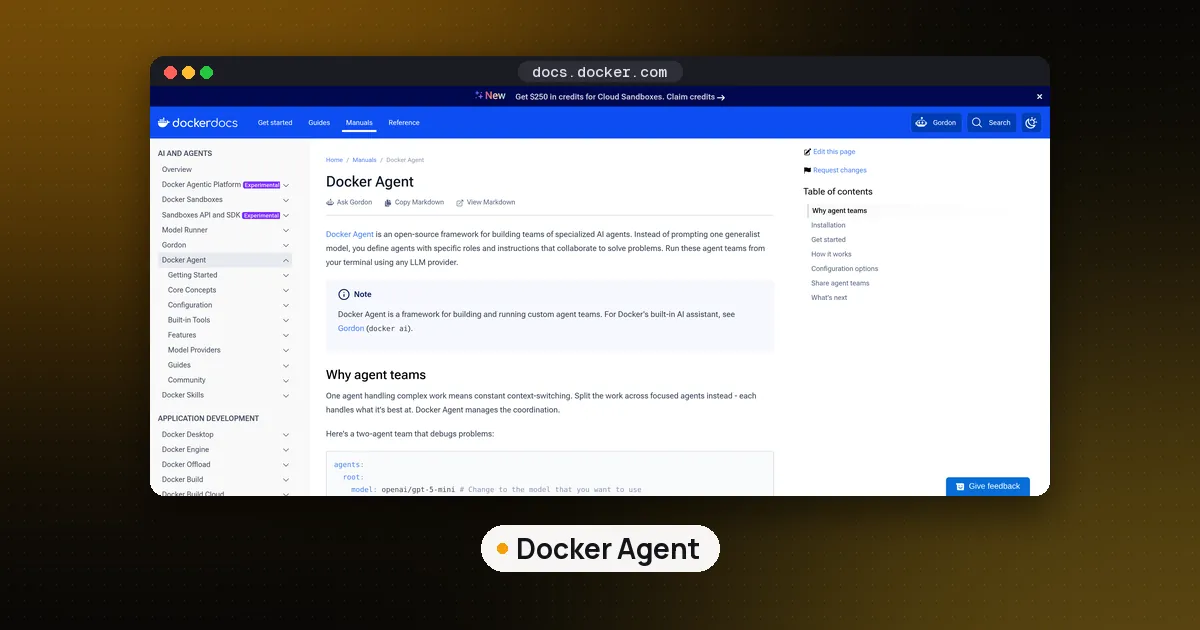Open the Reference tab

click(404, 123)
